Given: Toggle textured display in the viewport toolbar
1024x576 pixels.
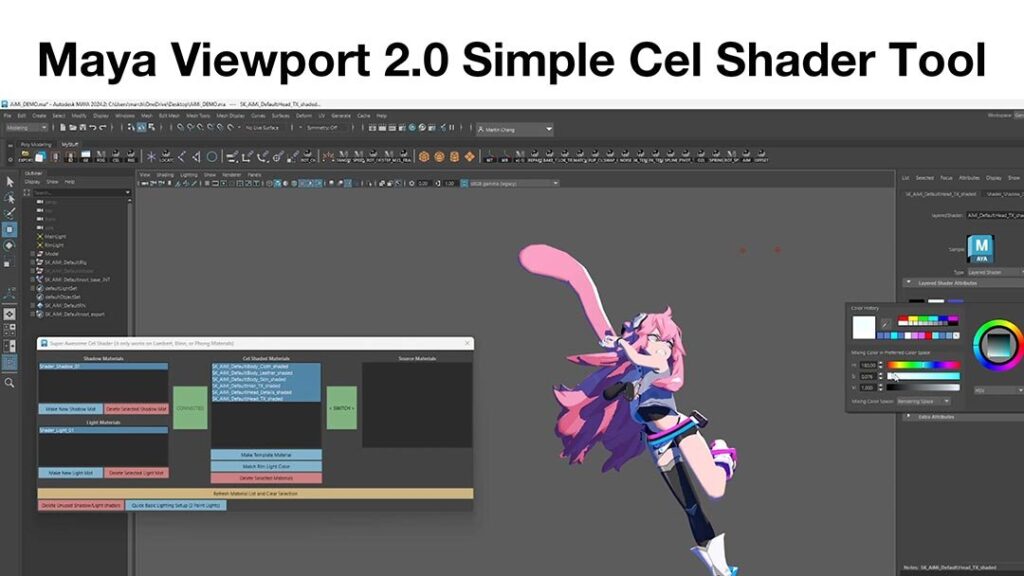Looking at the screenshot, I should 302,183.
